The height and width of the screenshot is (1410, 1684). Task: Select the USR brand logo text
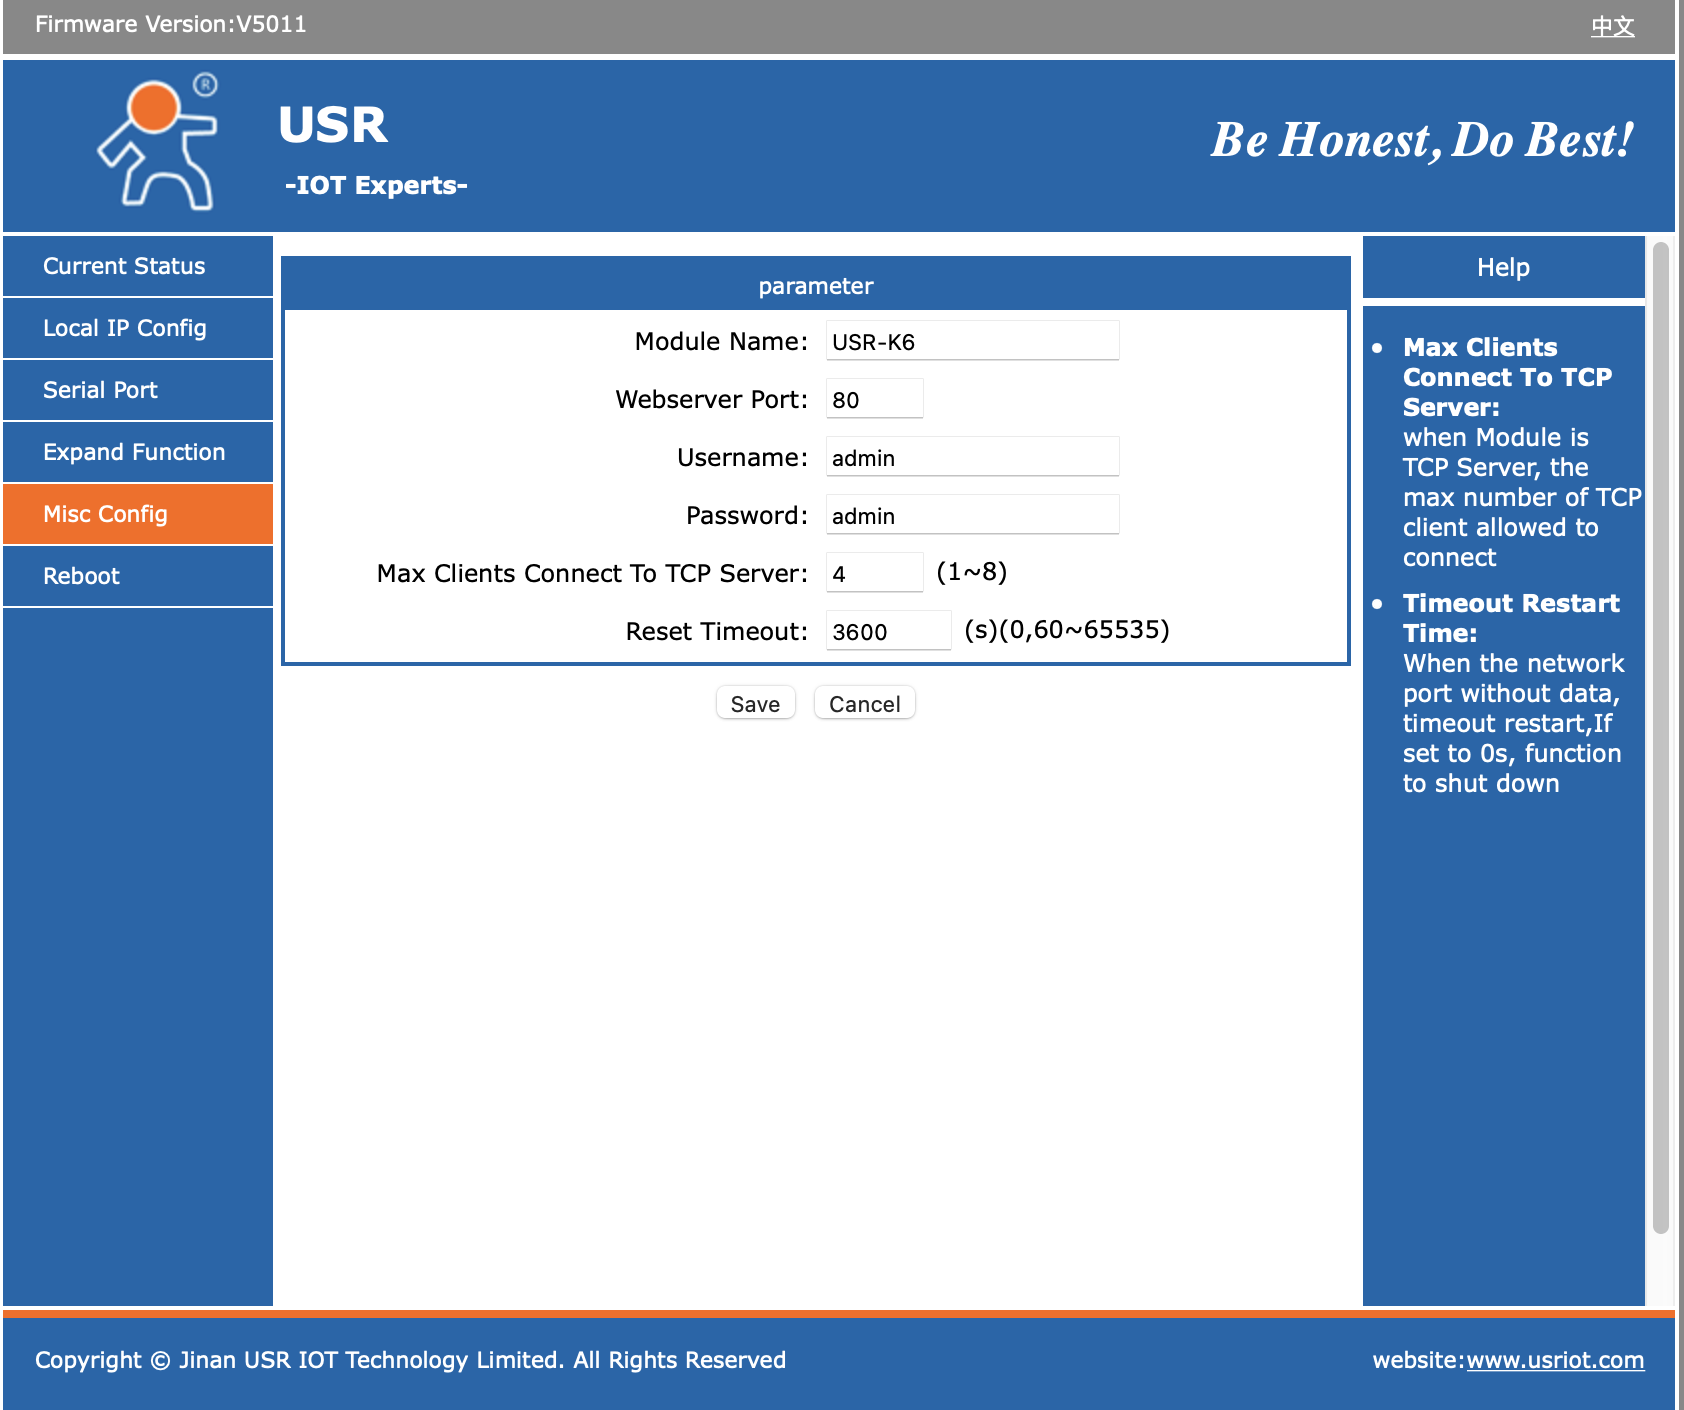(x=332, y=125)
